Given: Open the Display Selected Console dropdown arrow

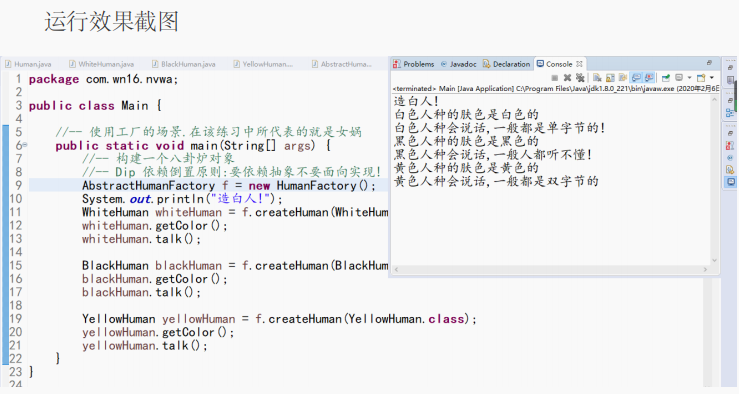Looking at the screenshot, I should (690, 77).
